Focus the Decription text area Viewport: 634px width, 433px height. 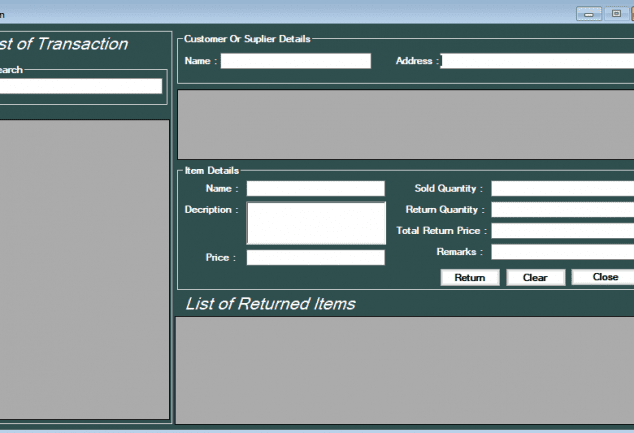(x=315, y=223)
